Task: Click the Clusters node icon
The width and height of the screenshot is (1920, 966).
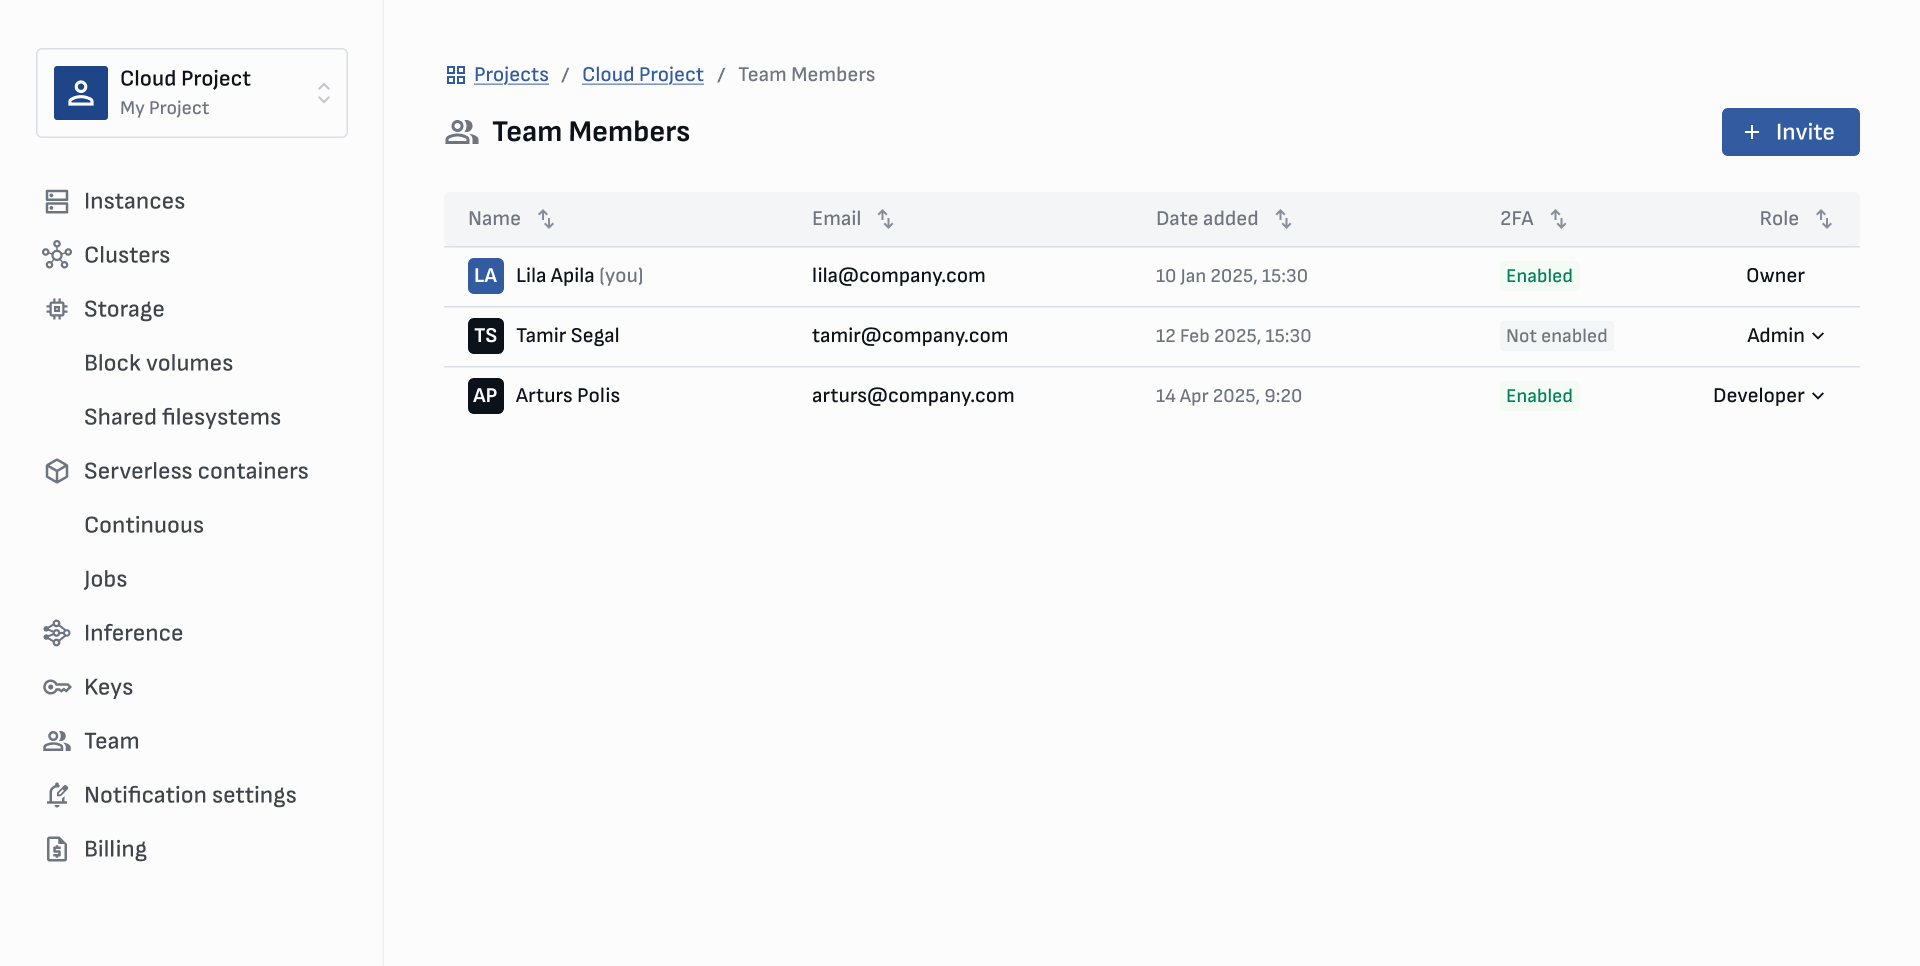Action: coord(57,255)
